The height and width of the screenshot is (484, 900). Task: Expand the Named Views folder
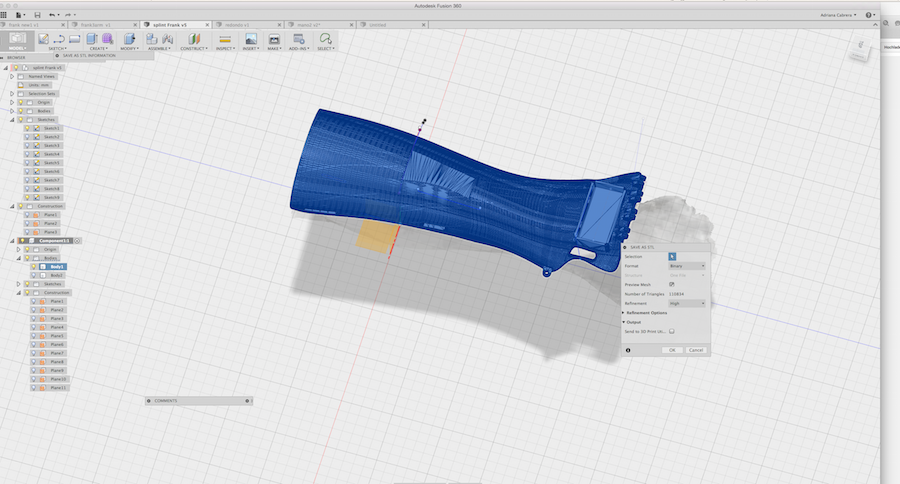(11, 76)
